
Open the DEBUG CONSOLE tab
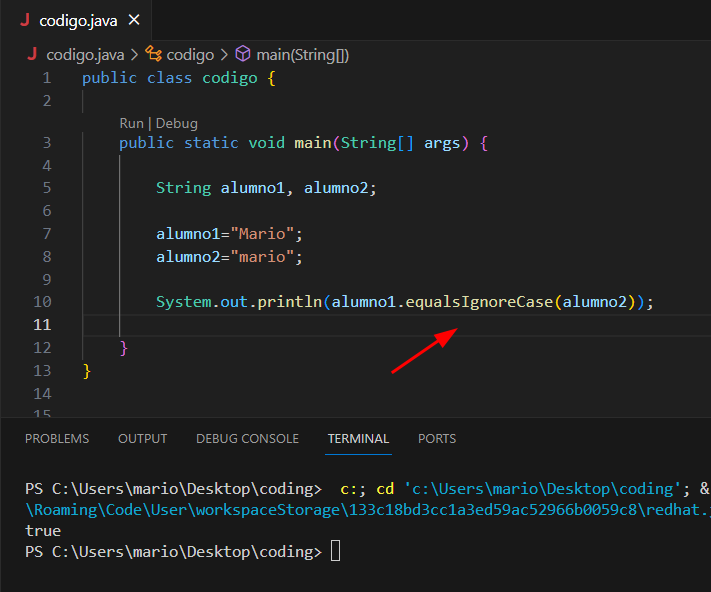point(247,438)
